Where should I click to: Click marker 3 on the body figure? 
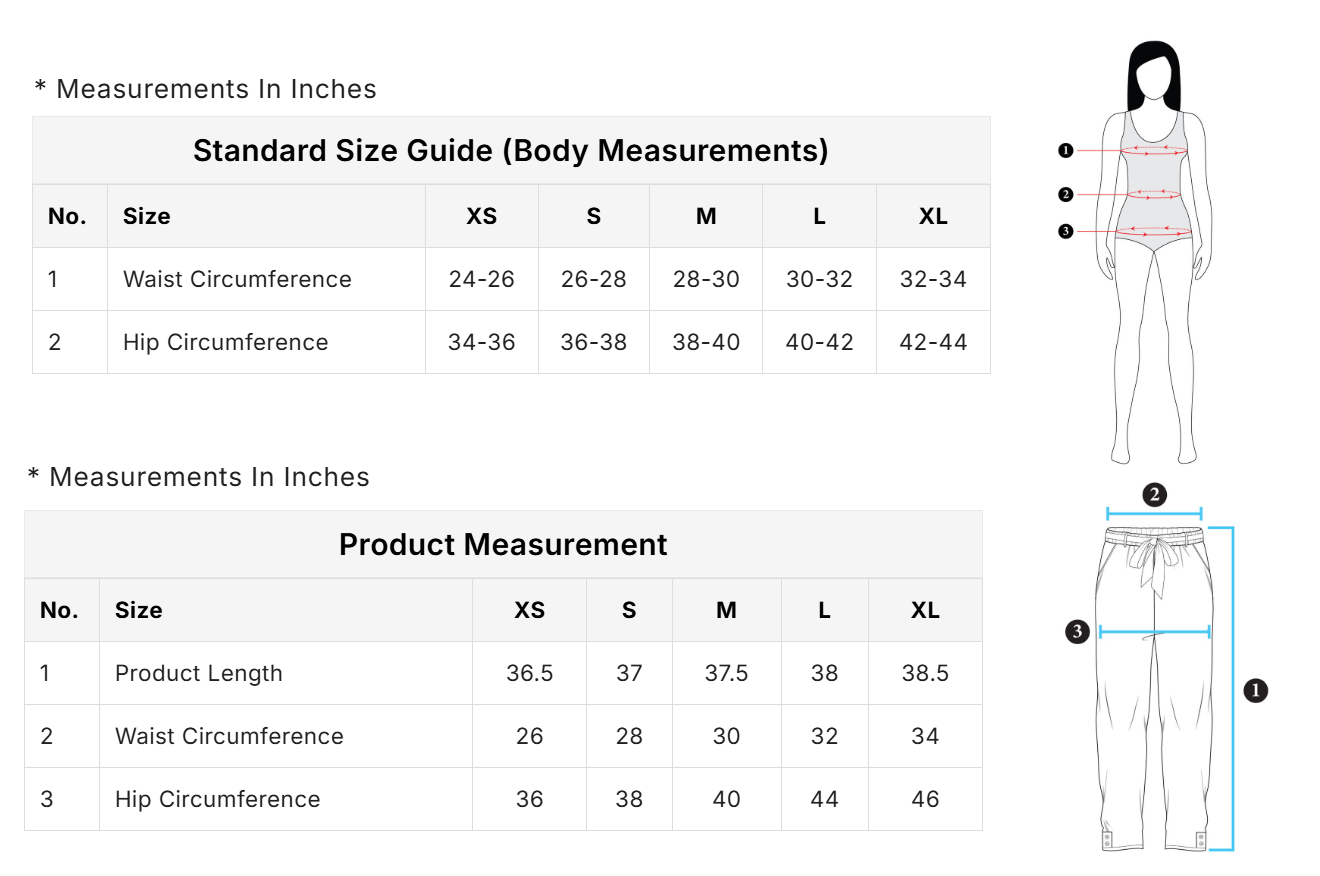coord(1065,232)
